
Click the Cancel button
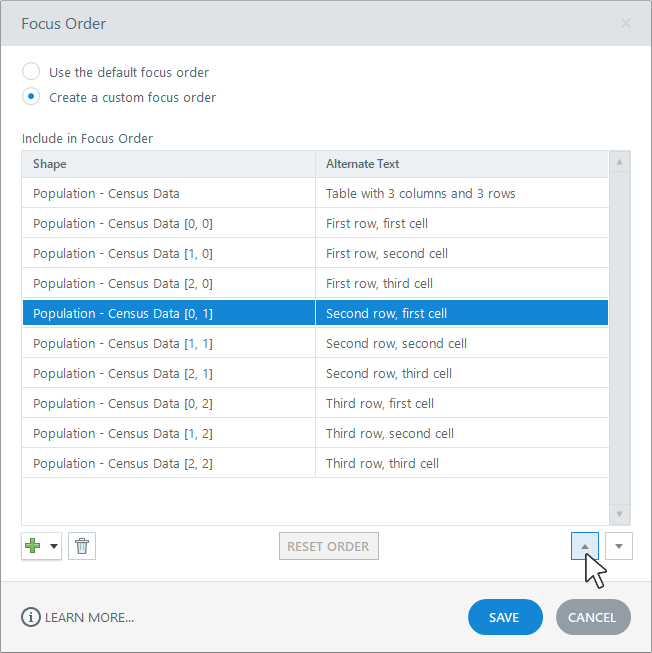[593, 617]
